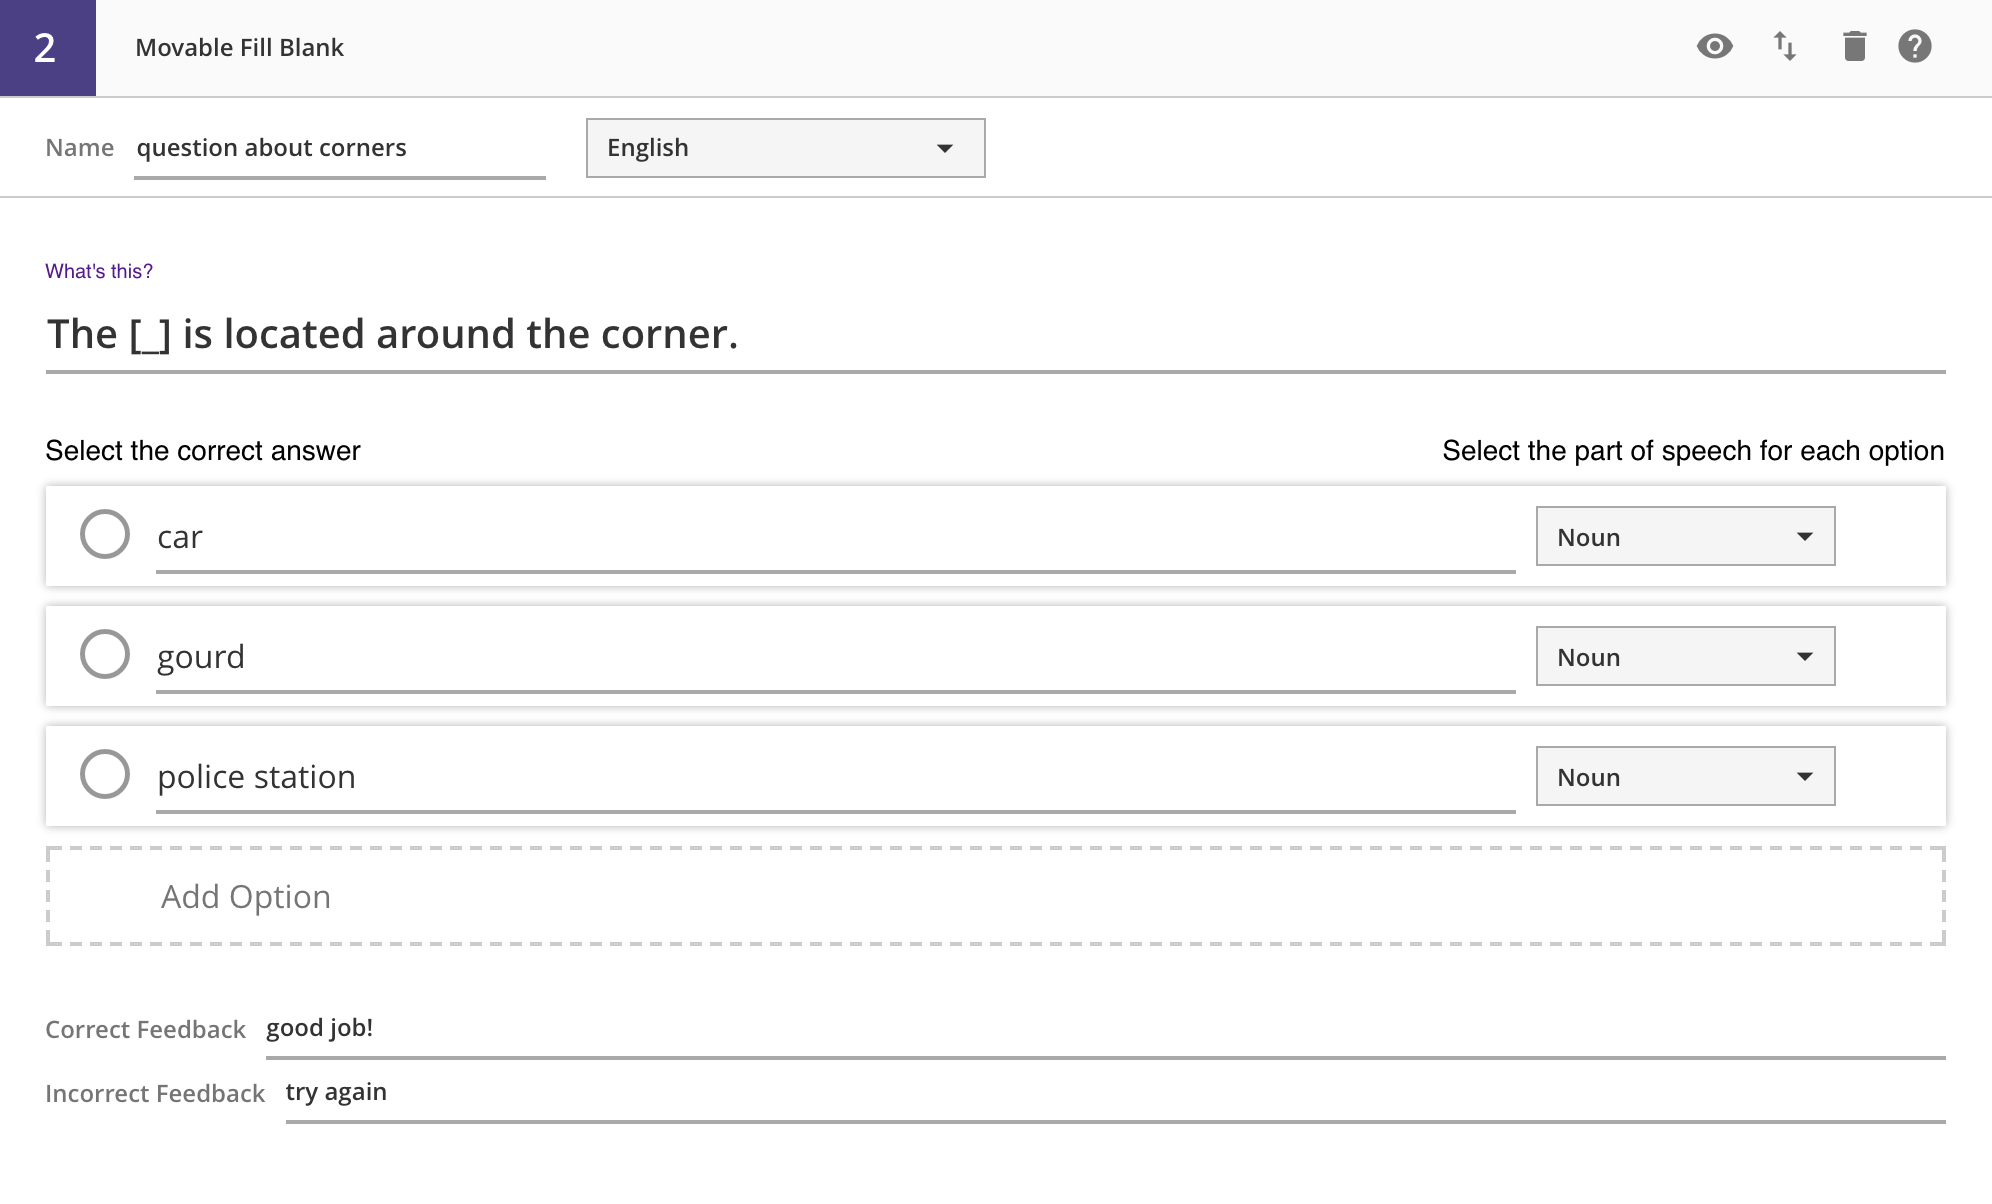This screenshot has height=1204, width=1992.
Task: Click the Add Option button
Action: tap(995, 896)
